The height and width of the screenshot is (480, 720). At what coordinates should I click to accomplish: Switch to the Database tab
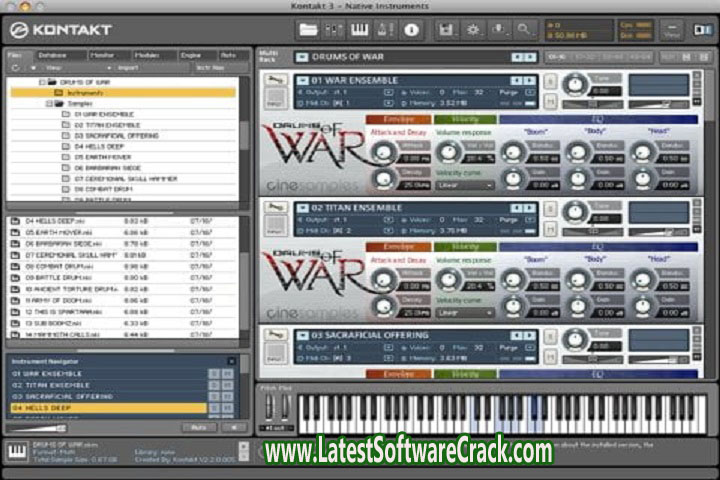click(53, 55)
